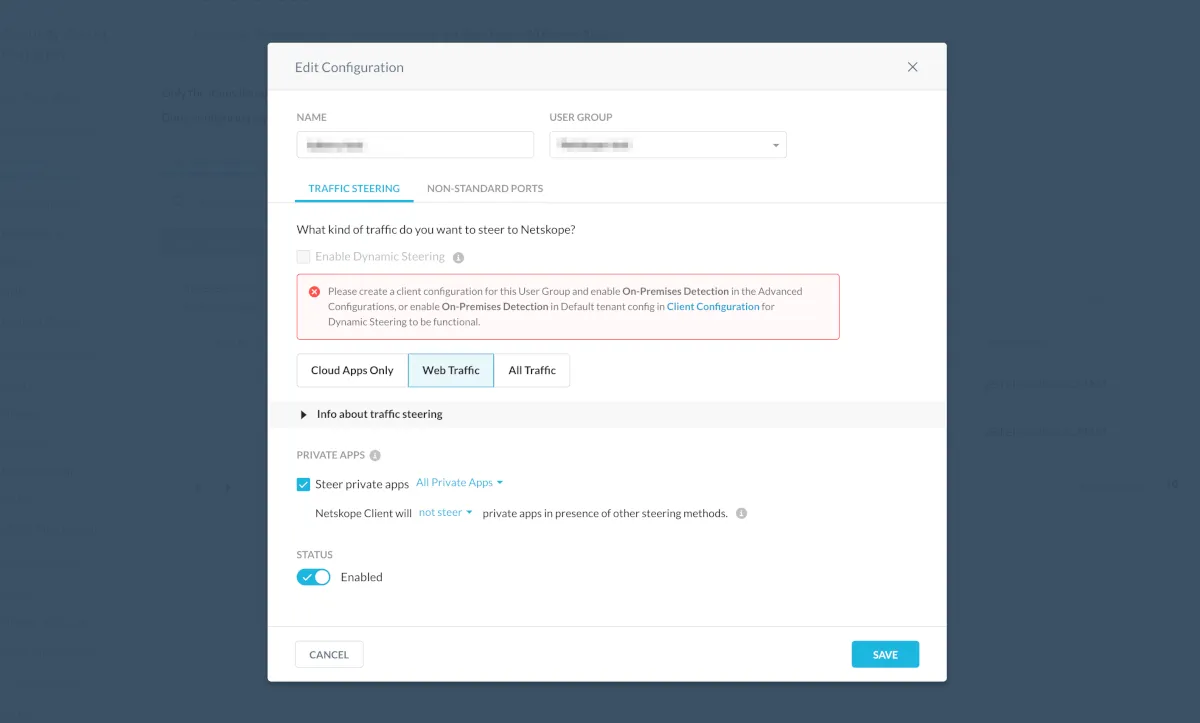
Task: Select the Traffic Steering tab
Action: click(354, 188)
